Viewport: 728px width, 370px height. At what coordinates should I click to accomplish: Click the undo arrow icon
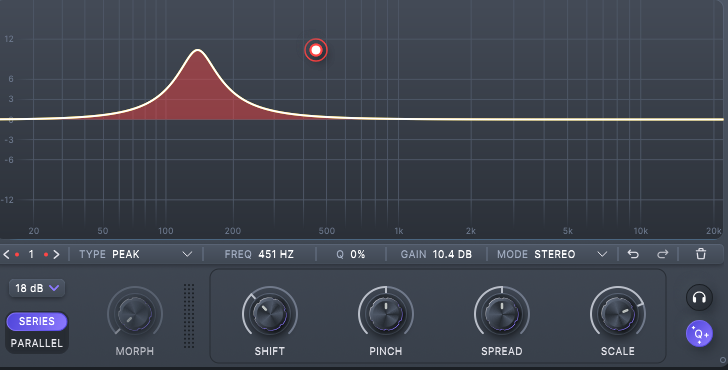click(x=633, y=254)
